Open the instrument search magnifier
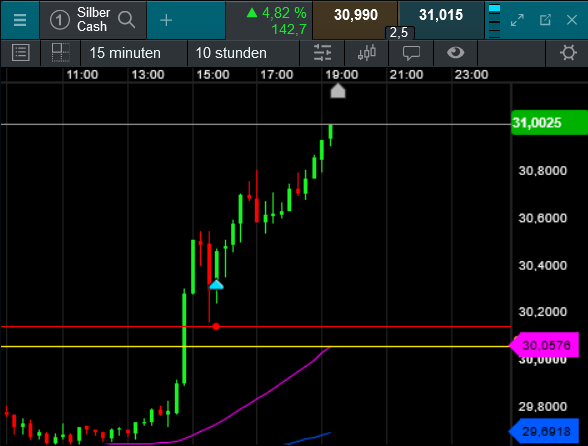588x446 pixels. (127, 20)
